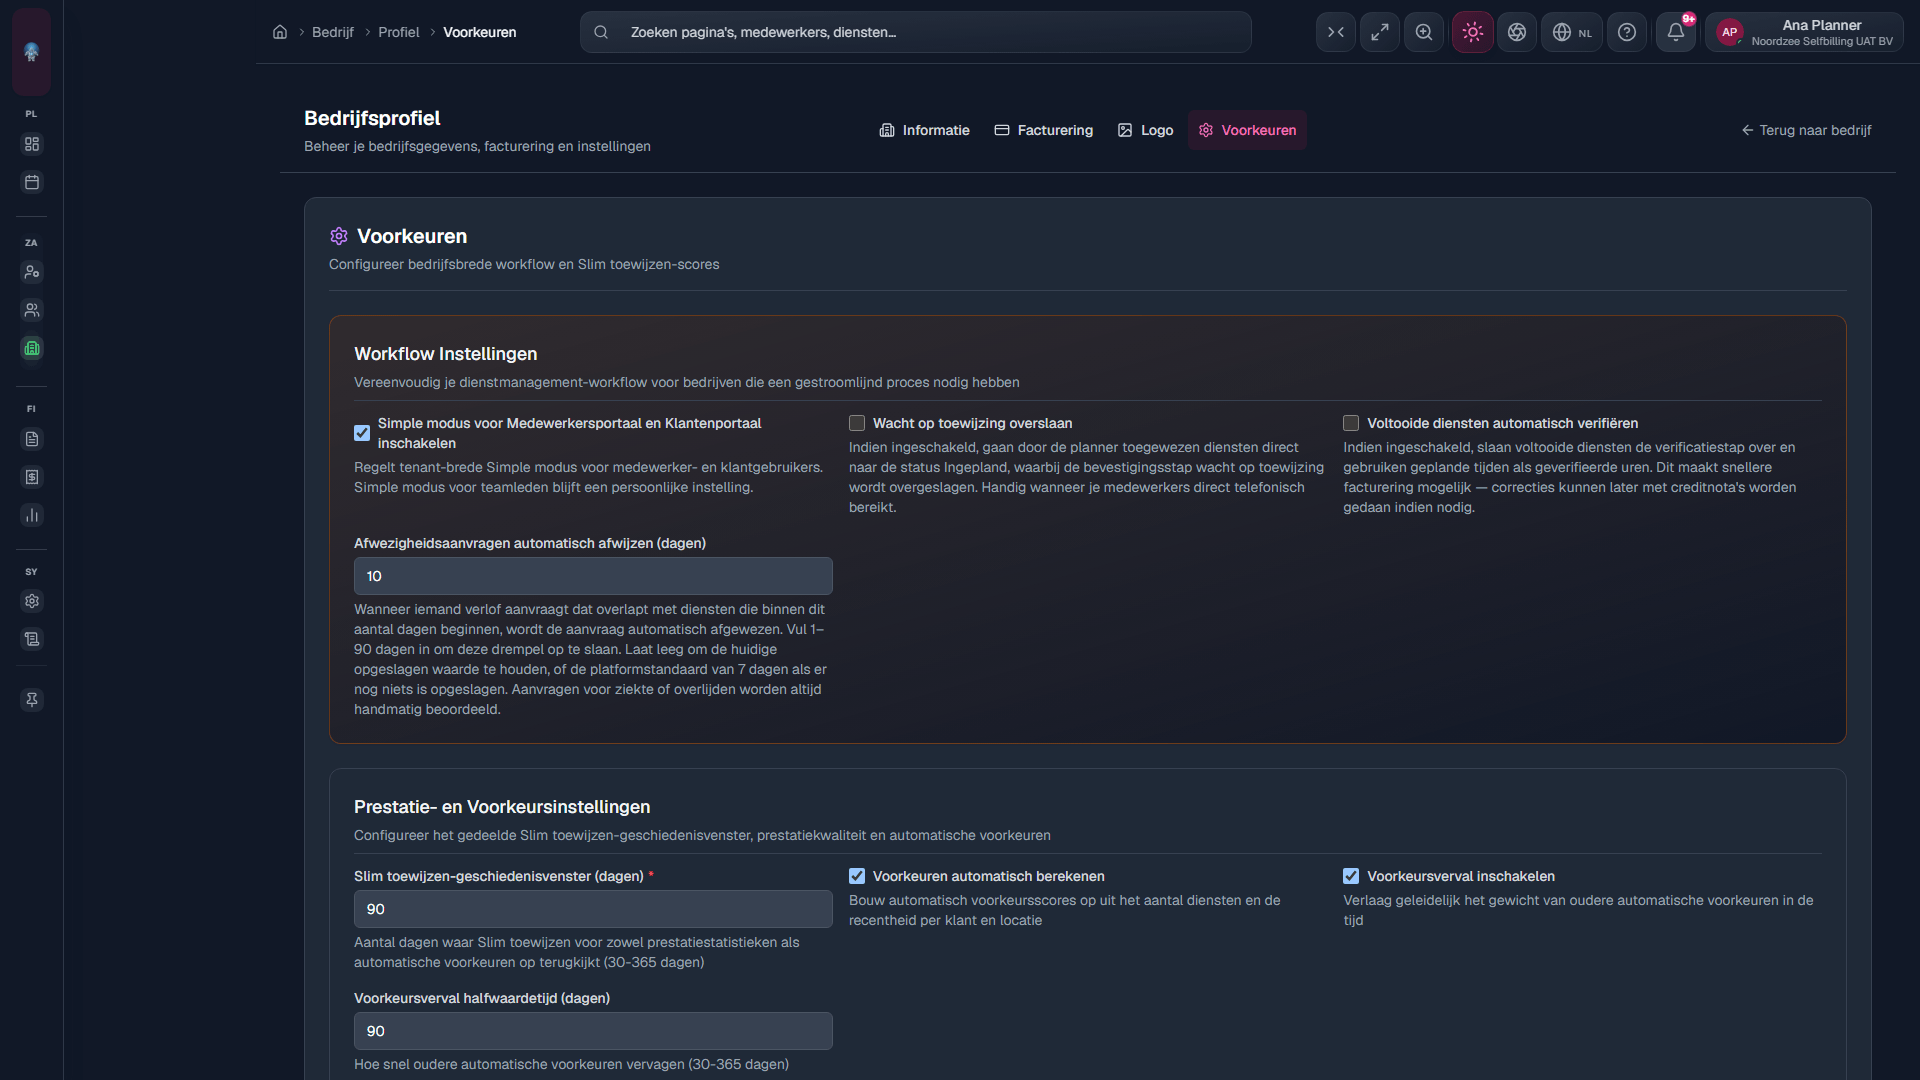This screenshot has width=1920, height=1080.
Task: Click the AP avatar circle
Action: 1730,32
